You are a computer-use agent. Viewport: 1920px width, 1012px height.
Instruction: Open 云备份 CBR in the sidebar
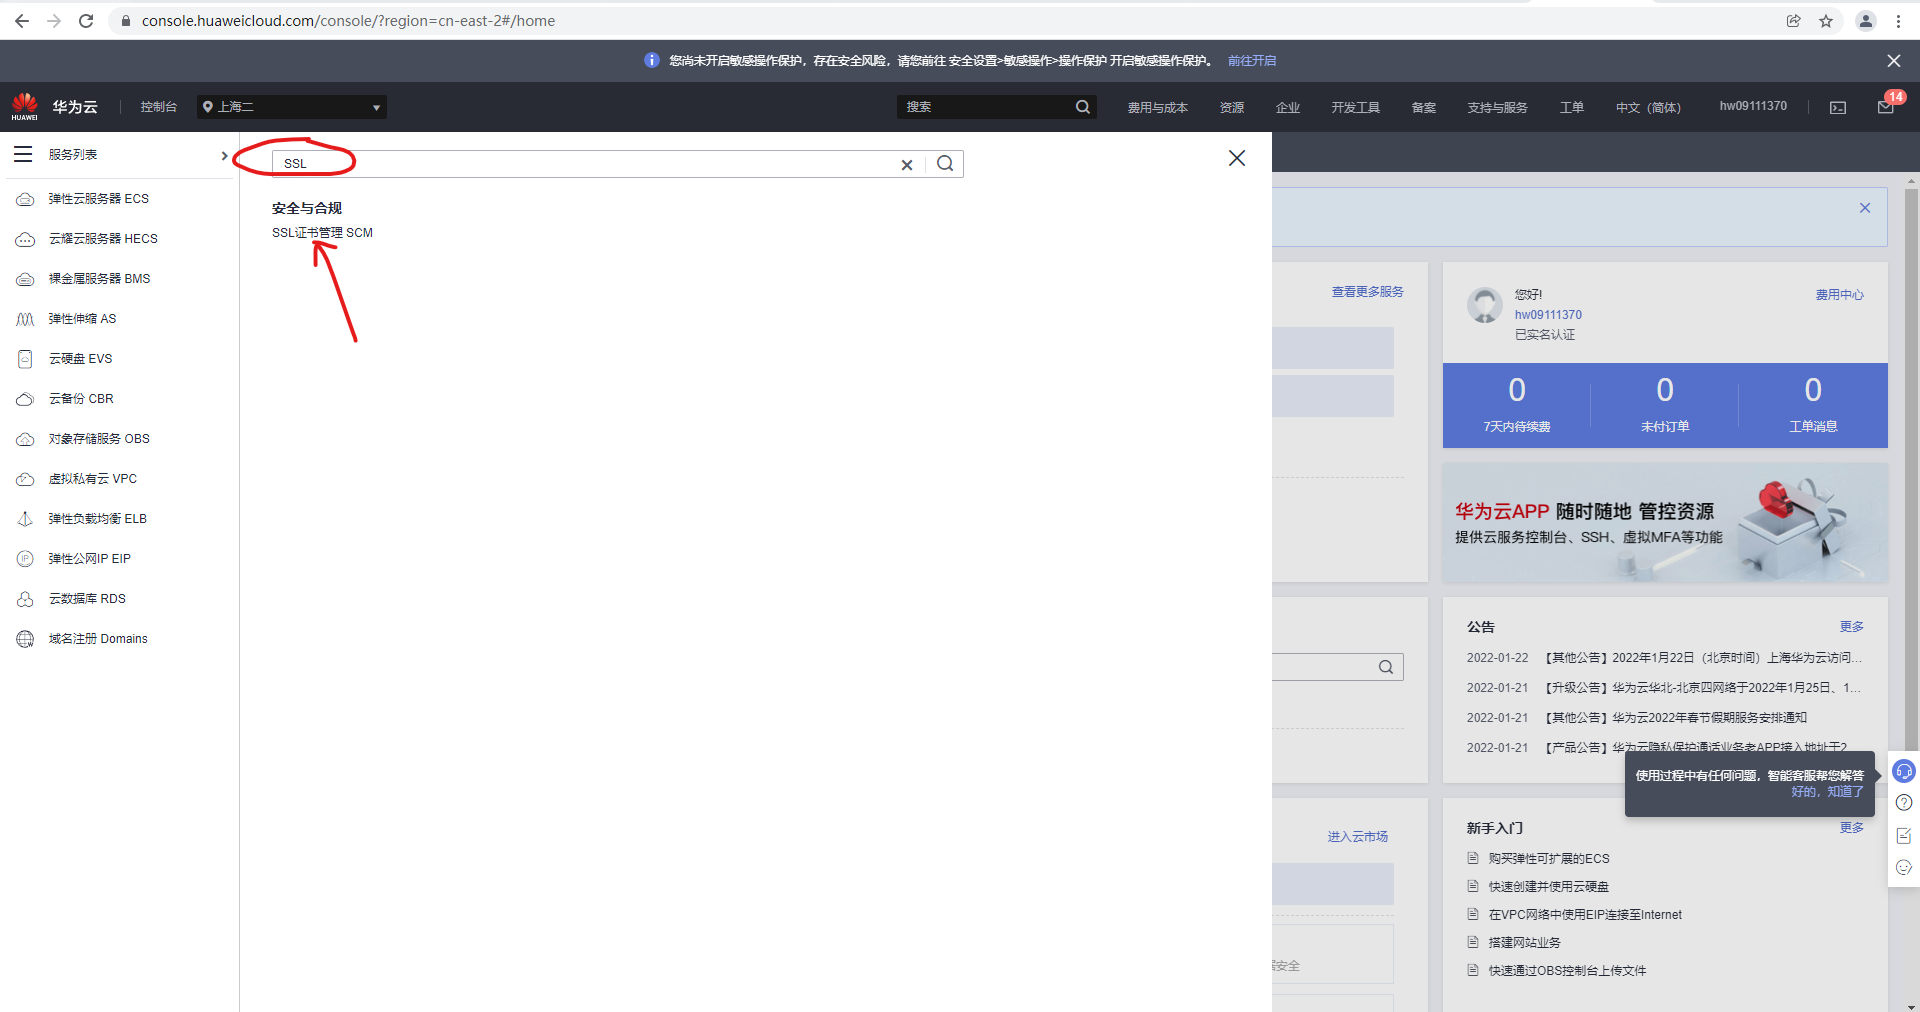click(81, 399)
